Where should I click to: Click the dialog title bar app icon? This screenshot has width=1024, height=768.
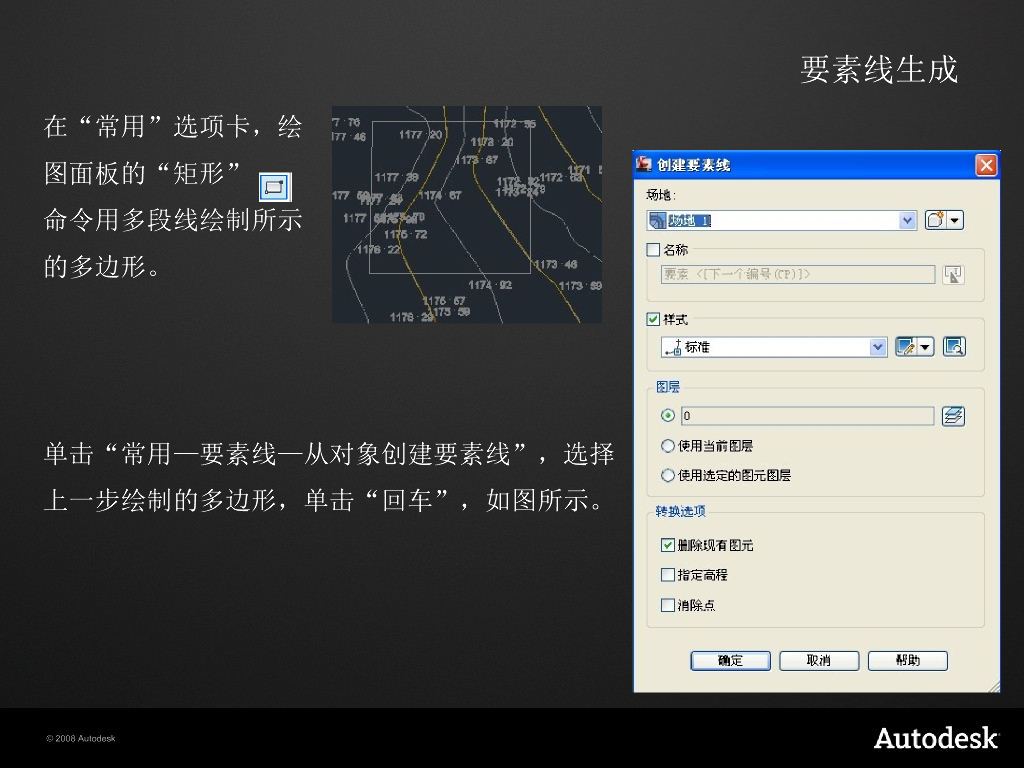pos(646,165)
